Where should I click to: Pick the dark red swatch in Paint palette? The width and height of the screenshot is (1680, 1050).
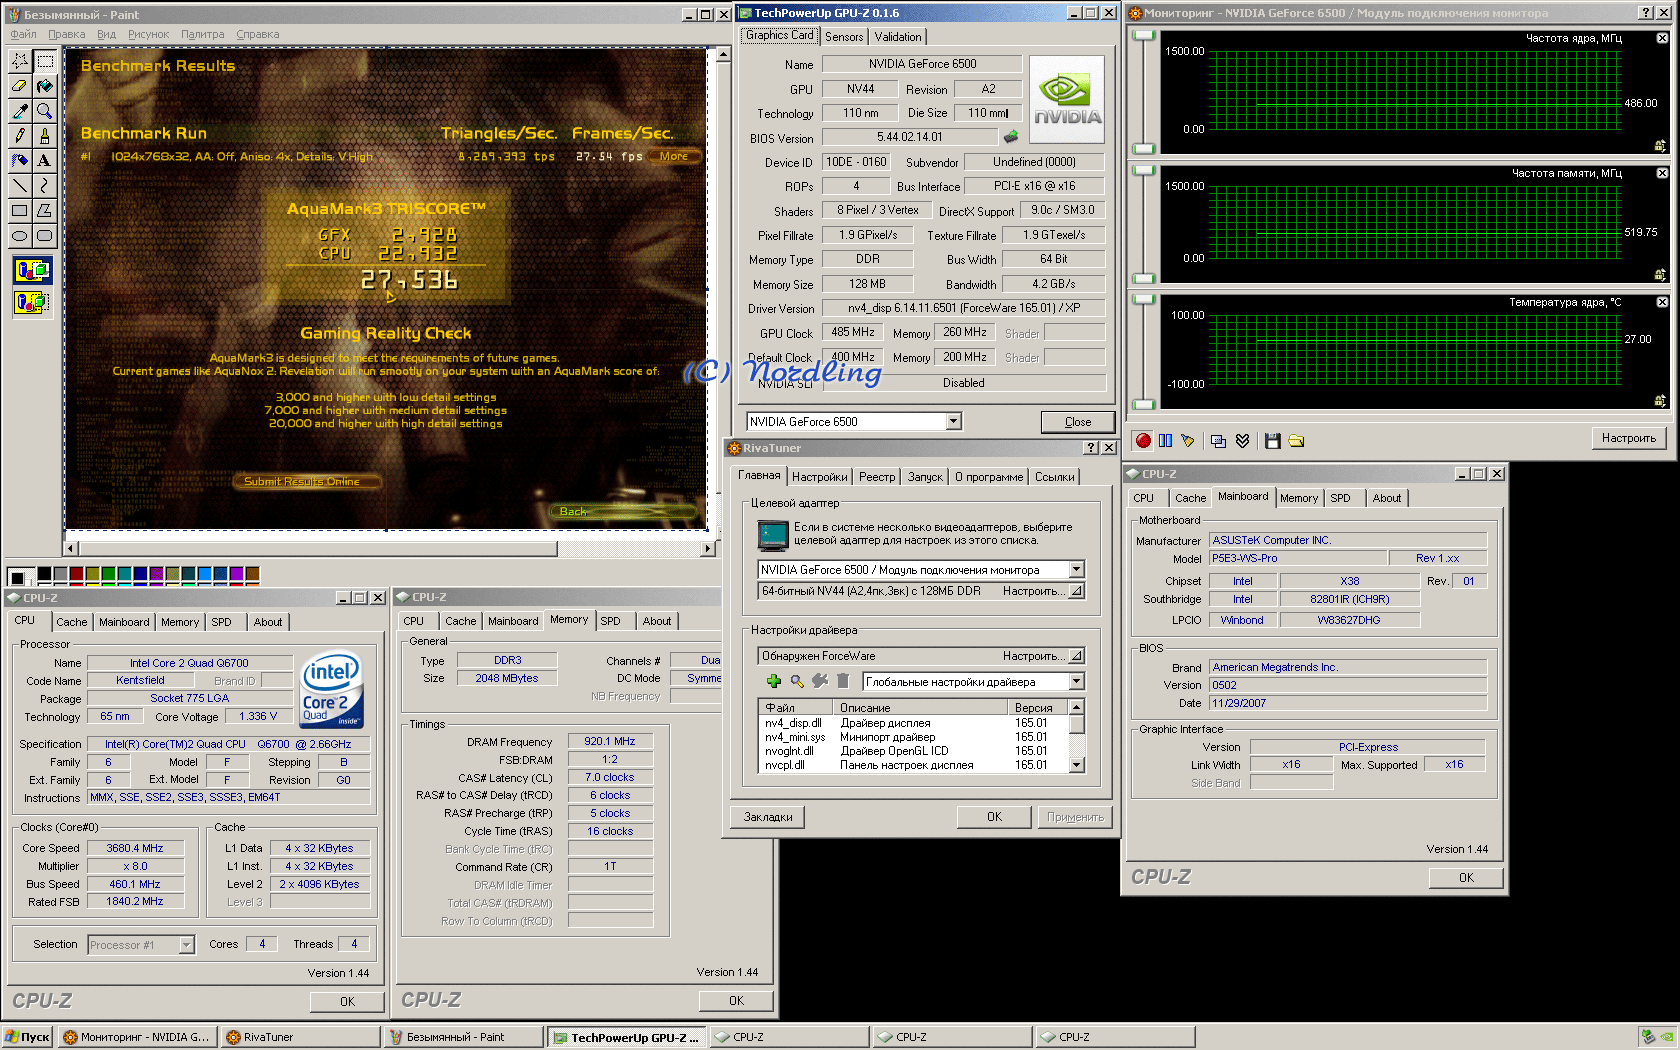pyautogui.click(x=76, y=574)
